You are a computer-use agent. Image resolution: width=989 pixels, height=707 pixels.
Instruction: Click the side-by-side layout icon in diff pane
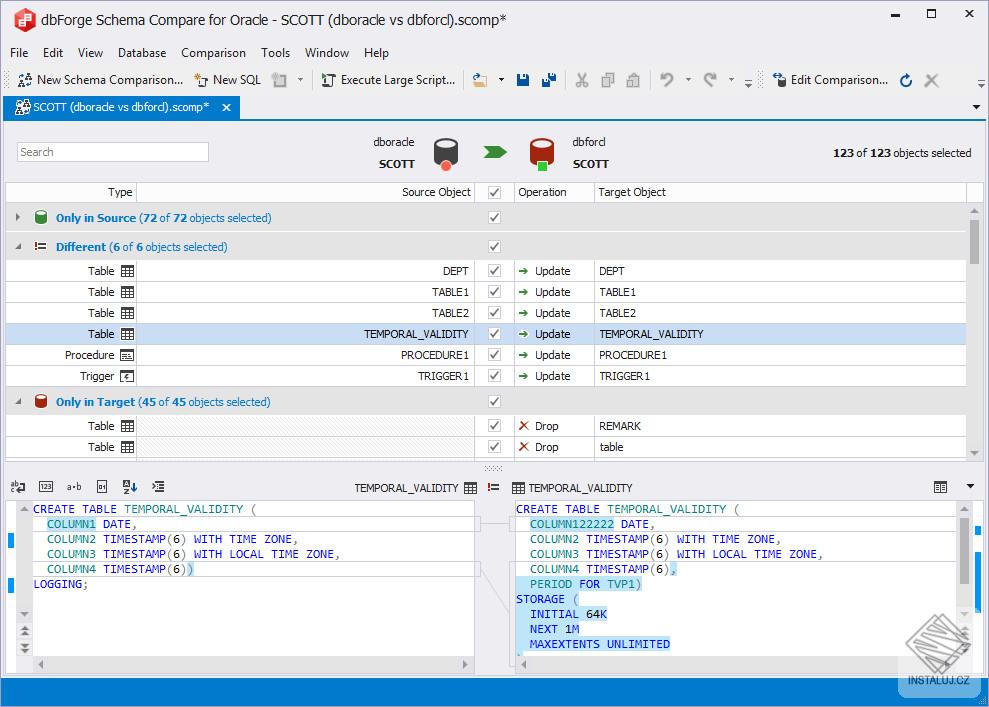(x=940, y=487)
